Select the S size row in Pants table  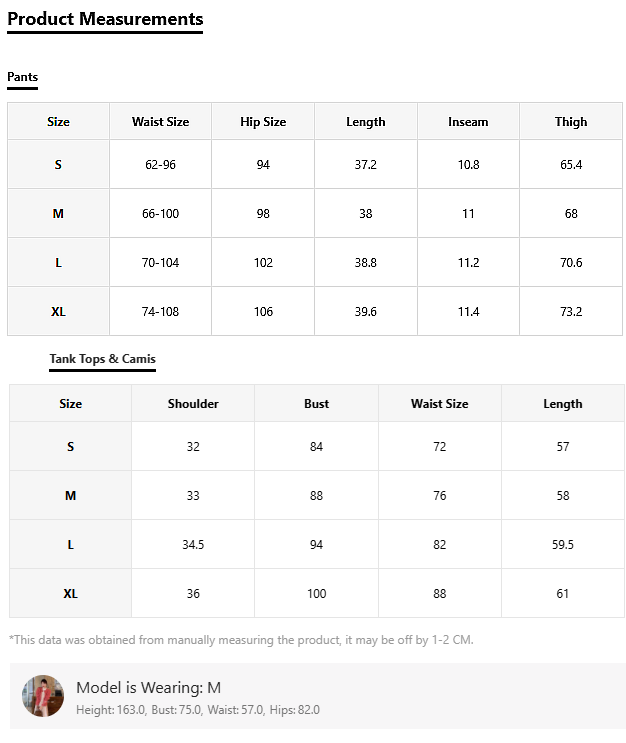tap(58, 165)
